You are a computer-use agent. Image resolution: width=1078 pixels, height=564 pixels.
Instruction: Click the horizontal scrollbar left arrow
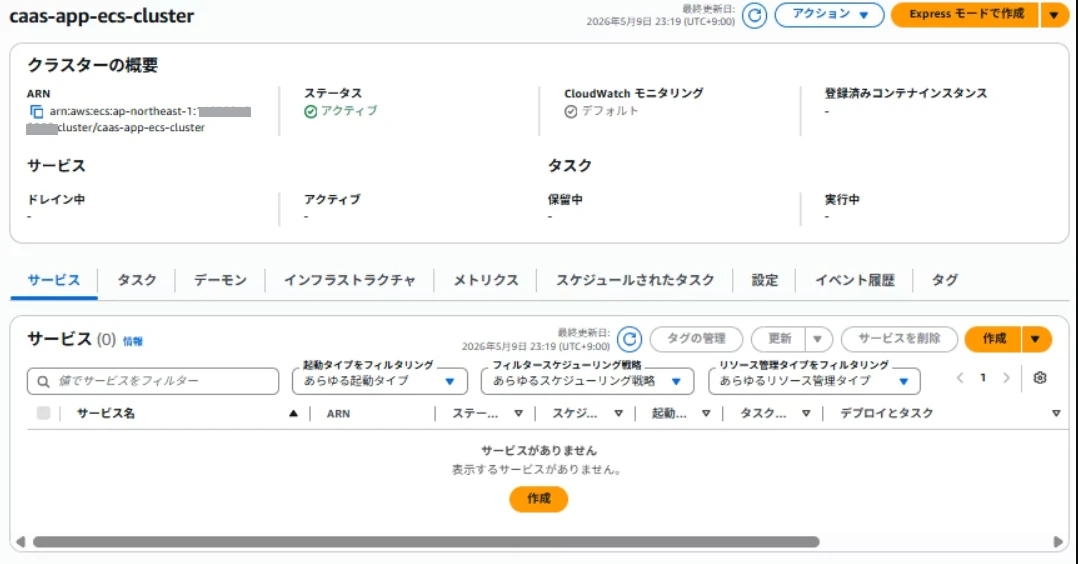pyautogui.click(x=21, y=542)
